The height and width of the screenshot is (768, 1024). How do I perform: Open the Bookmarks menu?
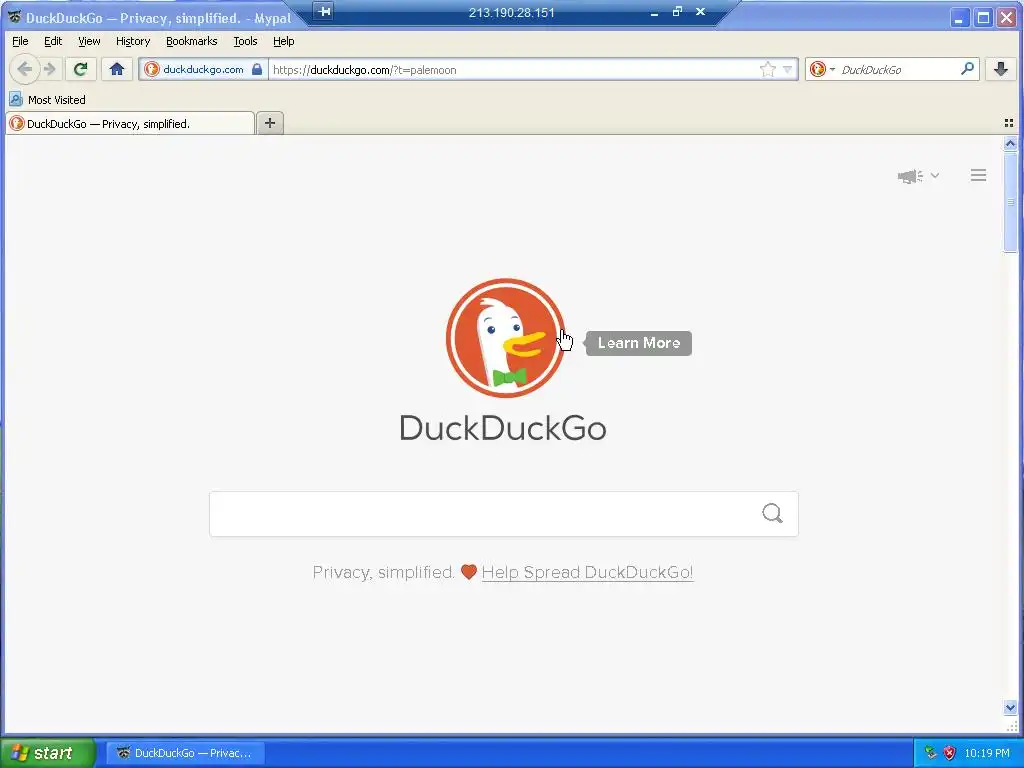pyautogui.click(x=191, y=41)
